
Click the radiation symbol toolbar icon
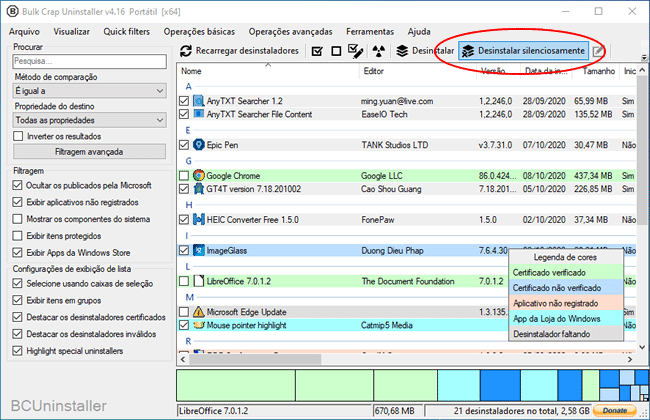[378, 51]
